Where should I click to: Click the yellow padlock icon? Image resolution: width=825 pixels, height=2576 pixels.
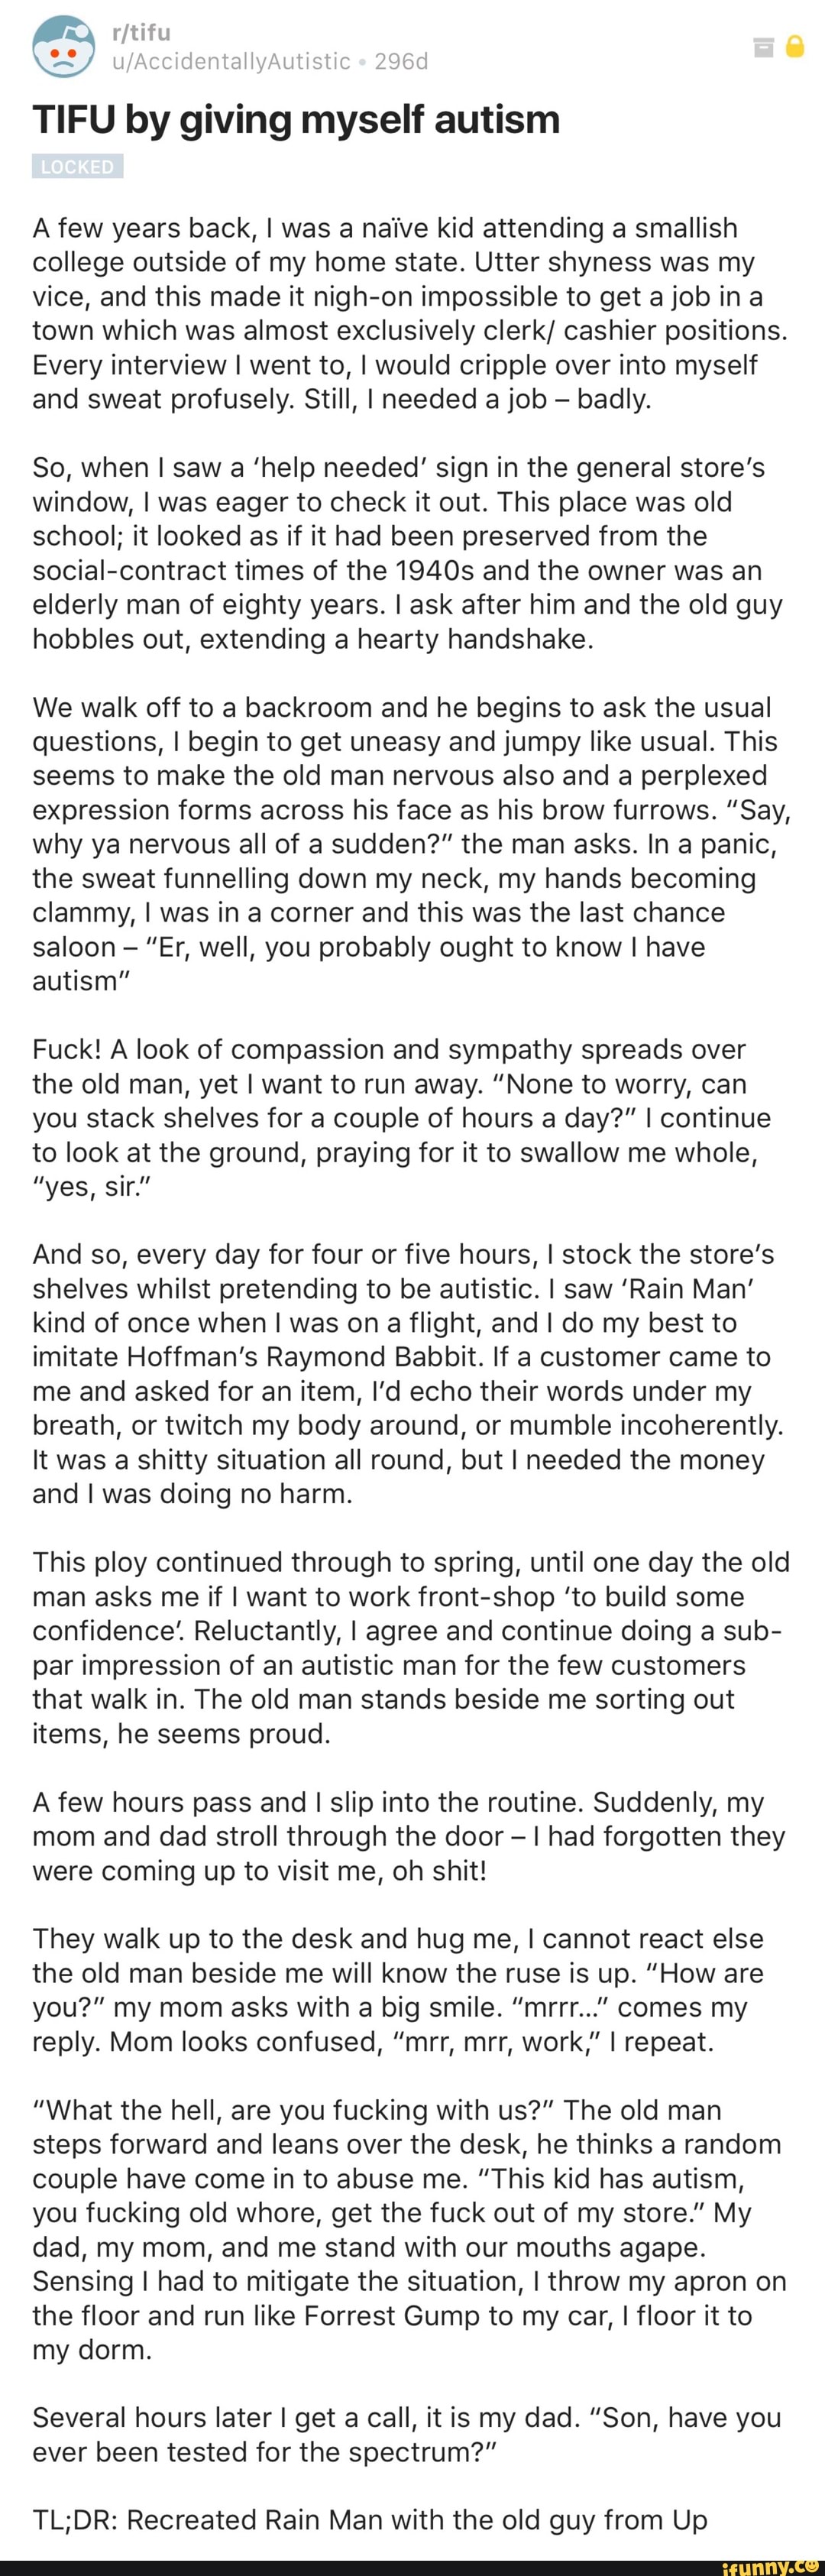795,47
